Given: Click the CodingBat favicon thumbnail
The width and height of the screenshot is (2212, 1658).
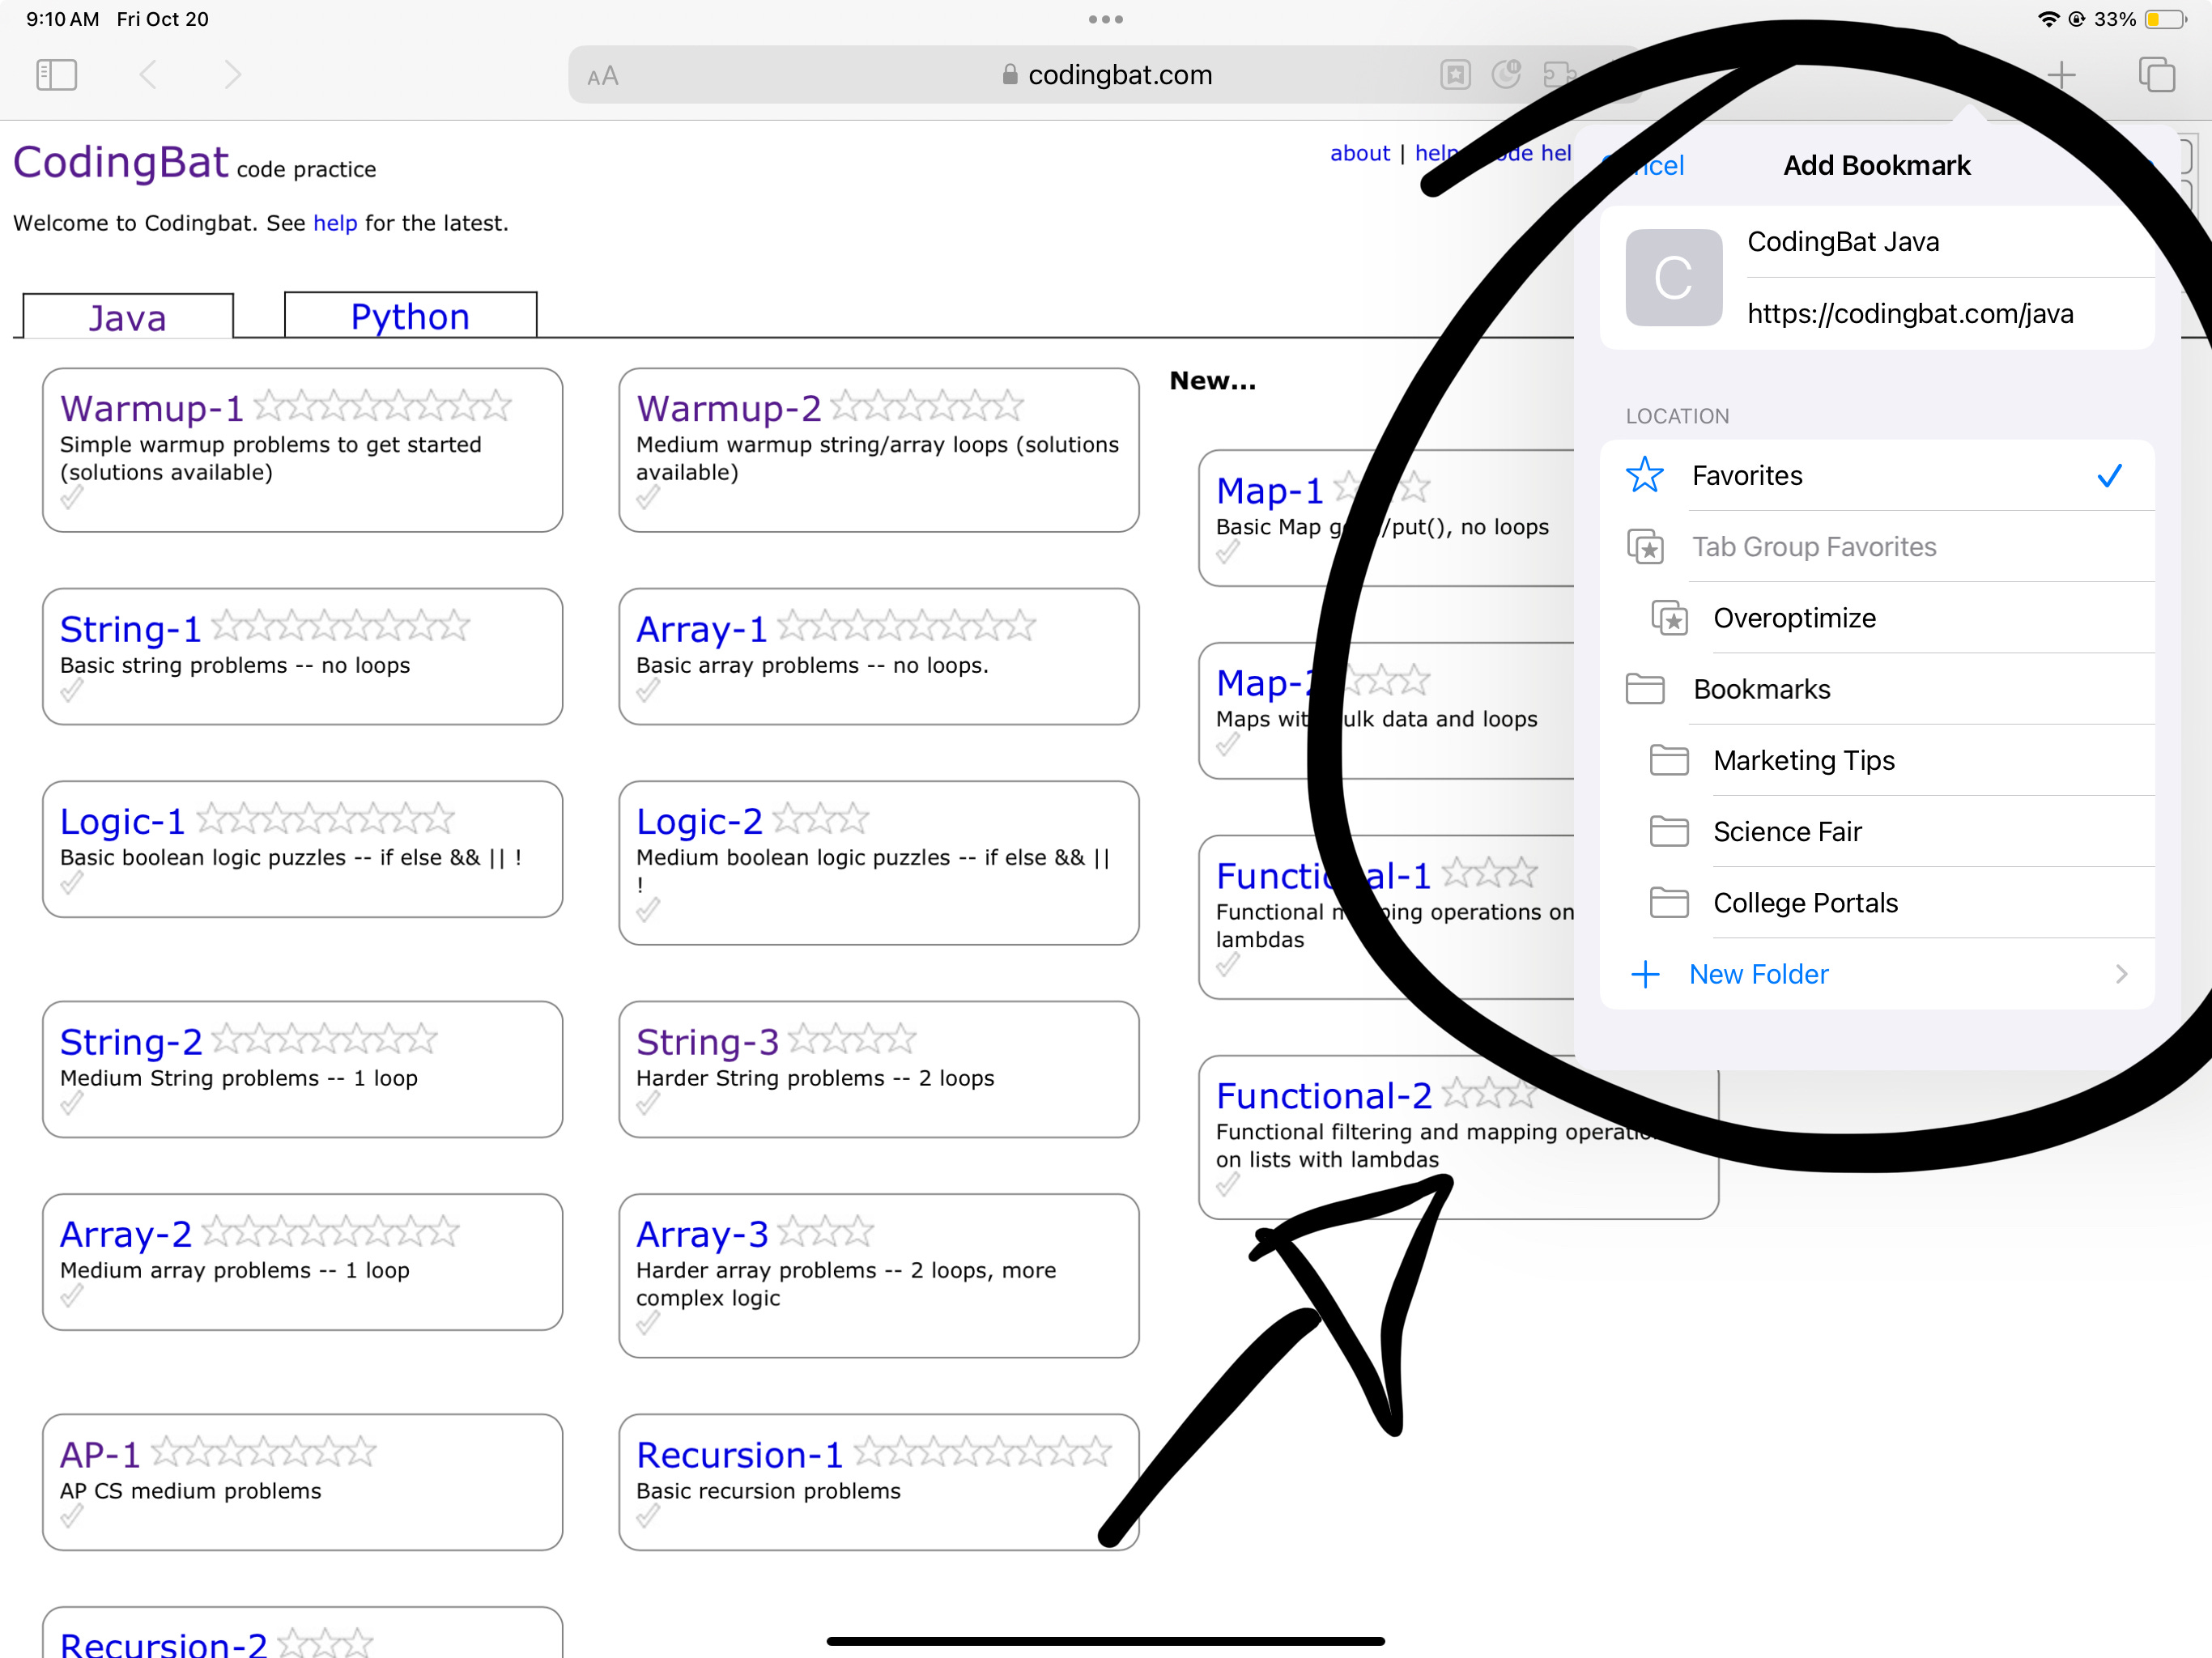Looking at the screenshot, I should pos(1673,278).
